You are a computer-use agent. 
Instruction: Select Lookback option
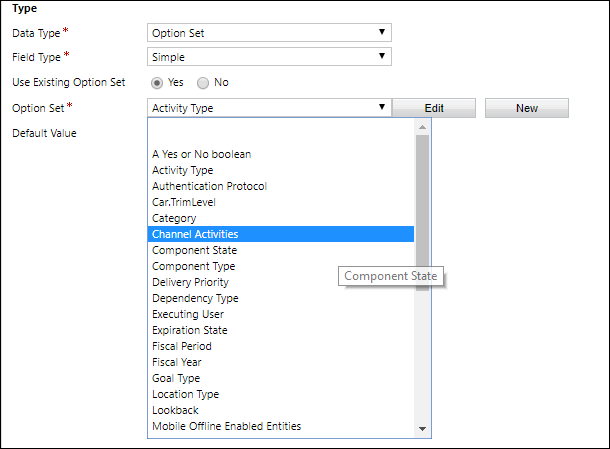281,410
